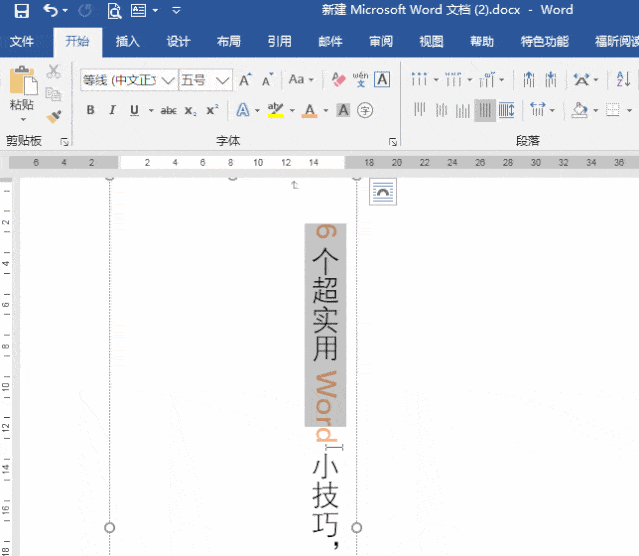
Task: Toggle the Character Shading button
Action: [343, 110]
